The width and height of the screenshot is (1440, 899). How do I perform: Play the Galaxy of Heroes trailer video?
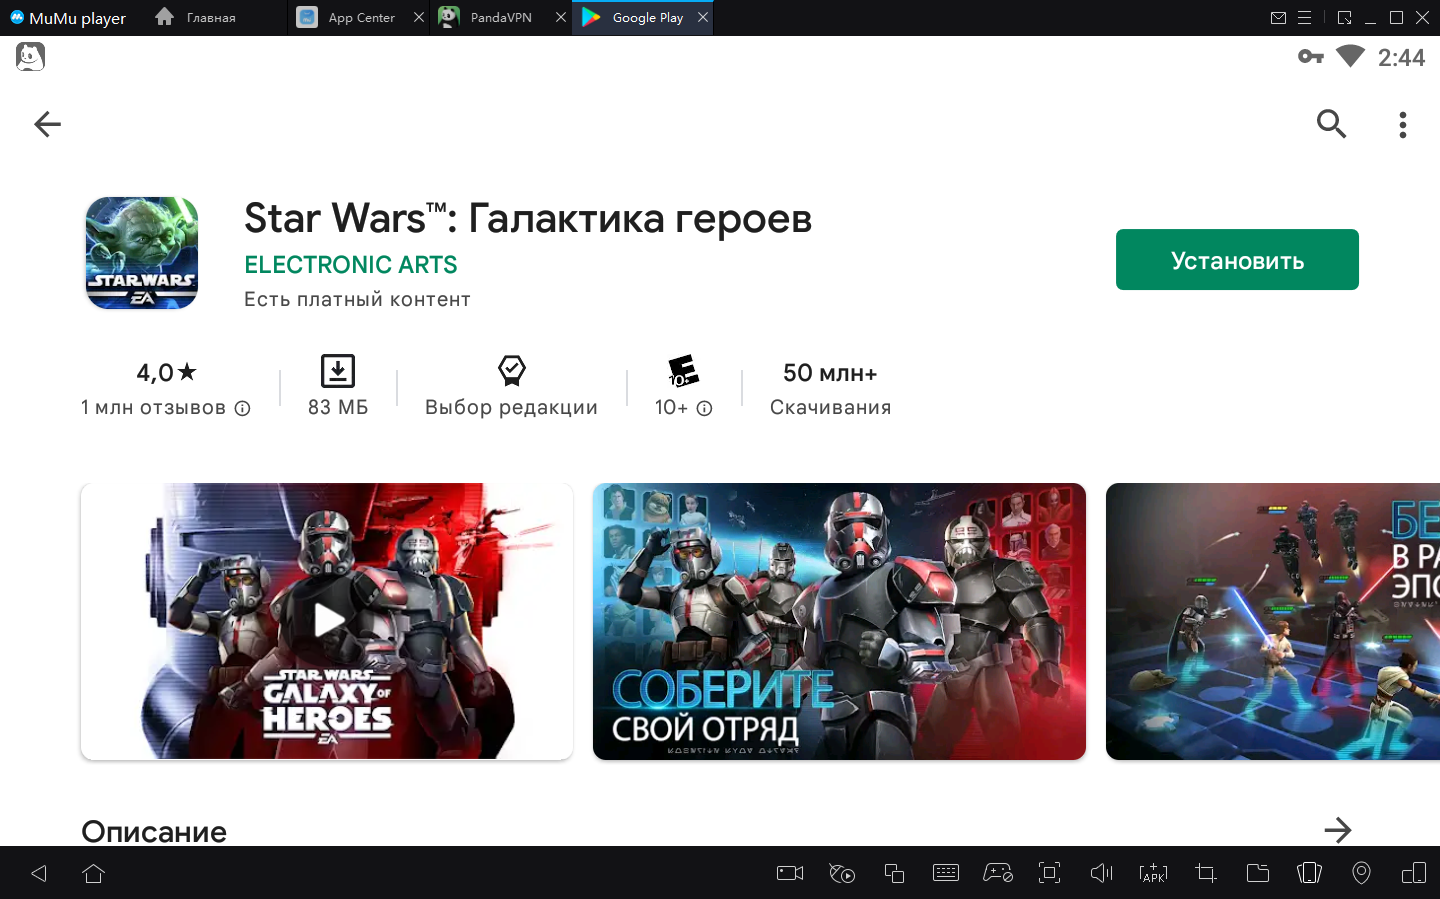coord(327,620)
